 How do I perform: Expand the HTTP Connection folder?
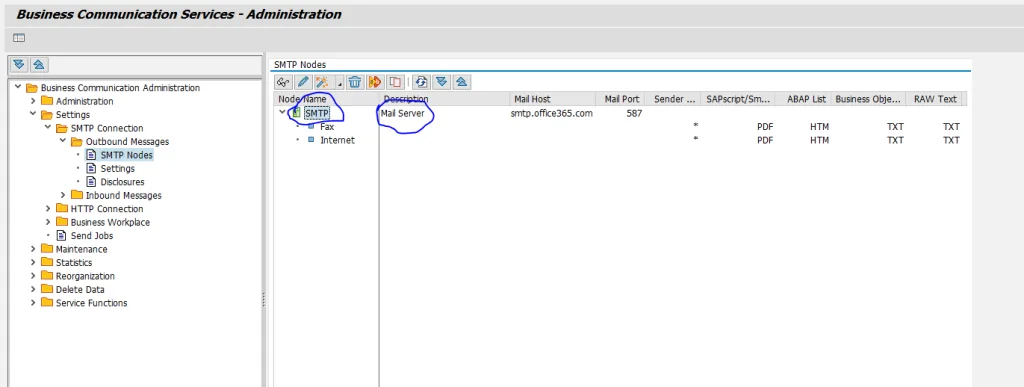pyautogui.click(x=48, y=209)
